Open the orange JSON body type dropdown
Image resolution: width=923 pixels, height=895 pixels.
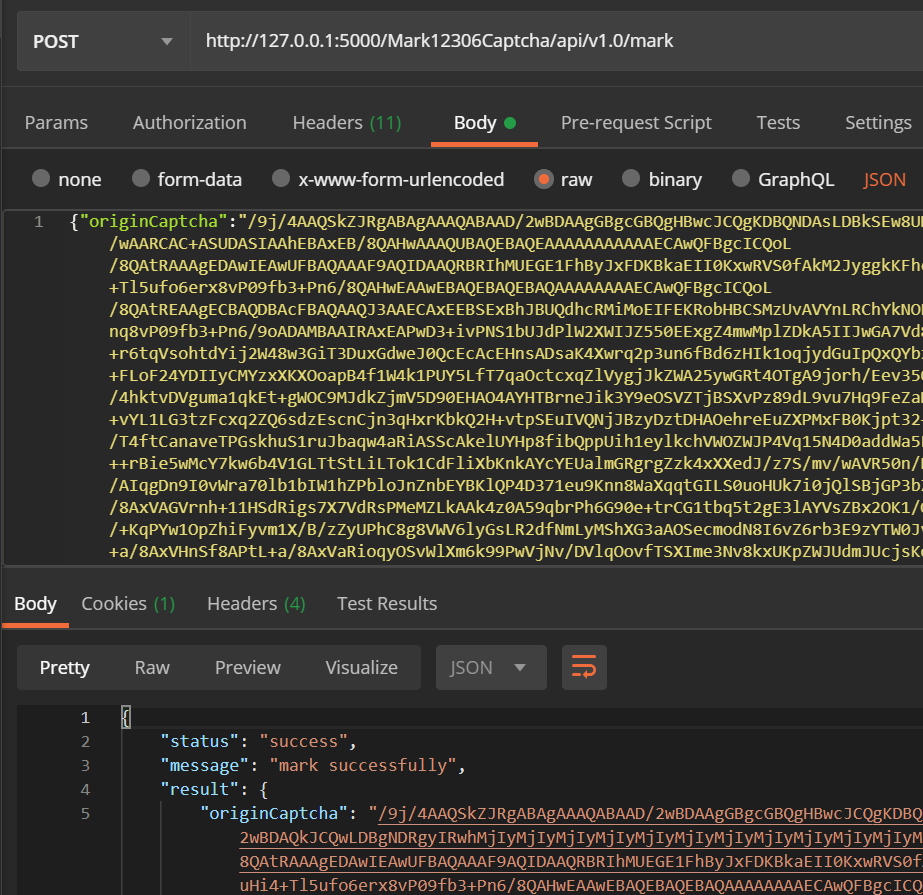(x=884, y=180)
